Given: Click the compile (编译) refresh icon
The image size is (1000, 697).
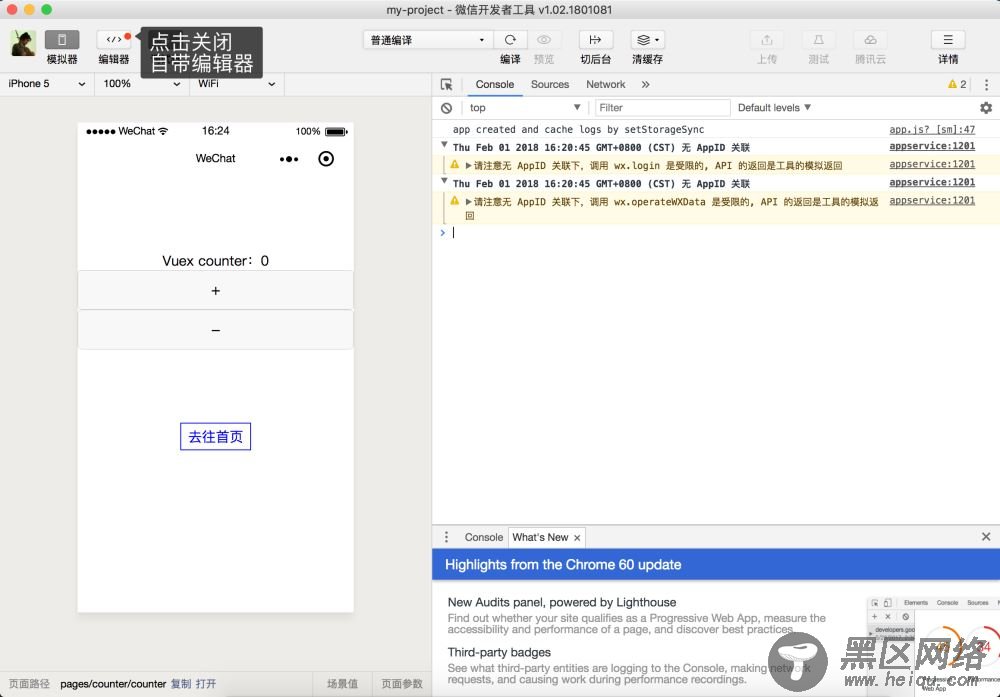Looking at the screenshot, I should pyautogui.click(x=510, y=40).
